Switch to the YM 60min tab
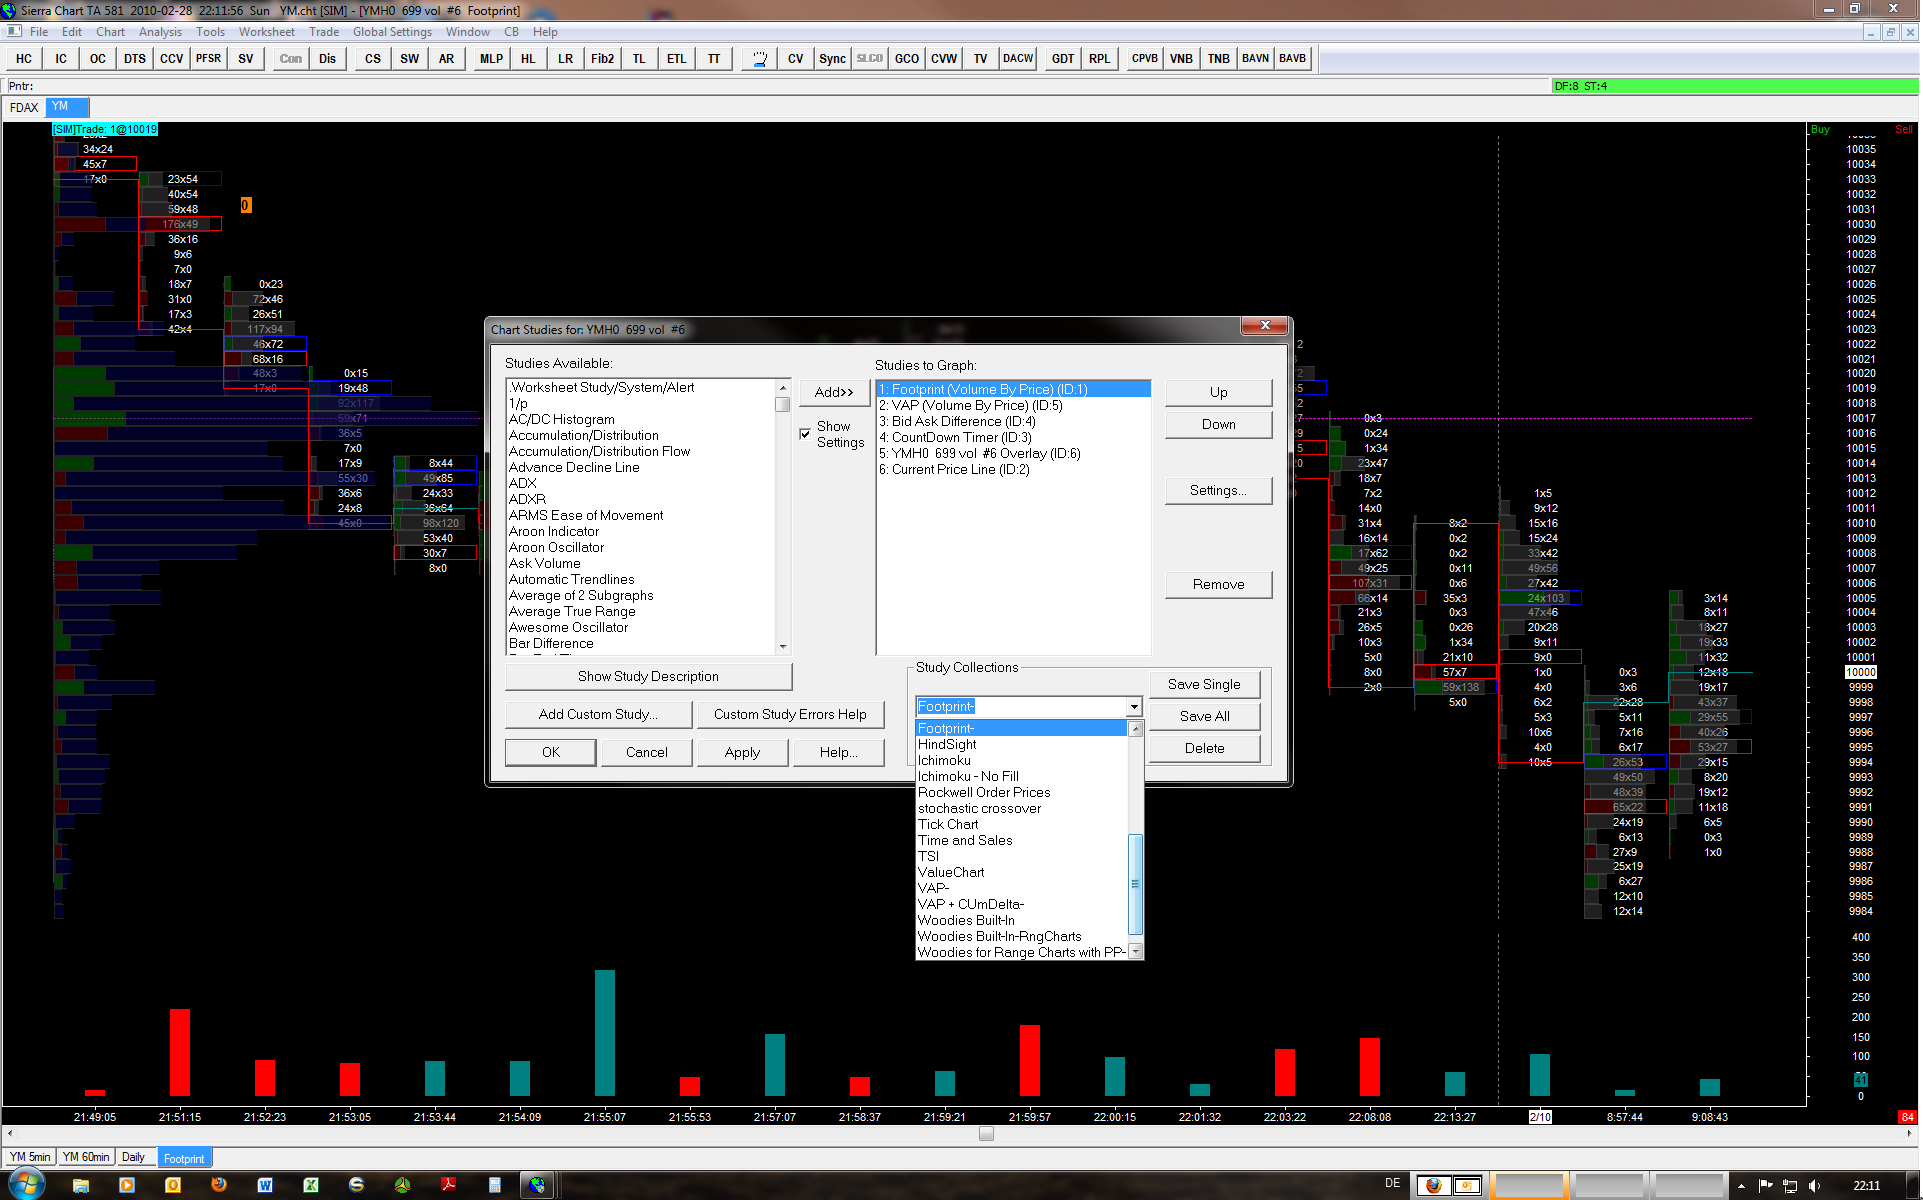Viewport: 1923px width, 1200px height. 86,1158
